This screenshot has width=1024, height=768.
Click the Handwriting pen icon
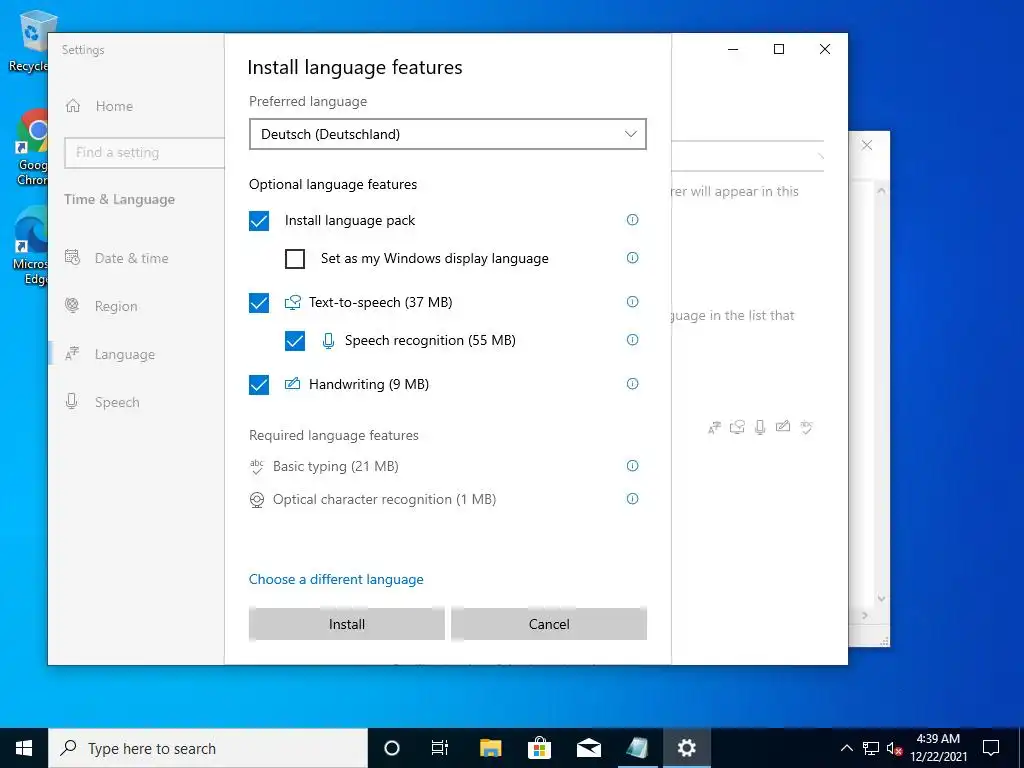click(x=293, y=383)
